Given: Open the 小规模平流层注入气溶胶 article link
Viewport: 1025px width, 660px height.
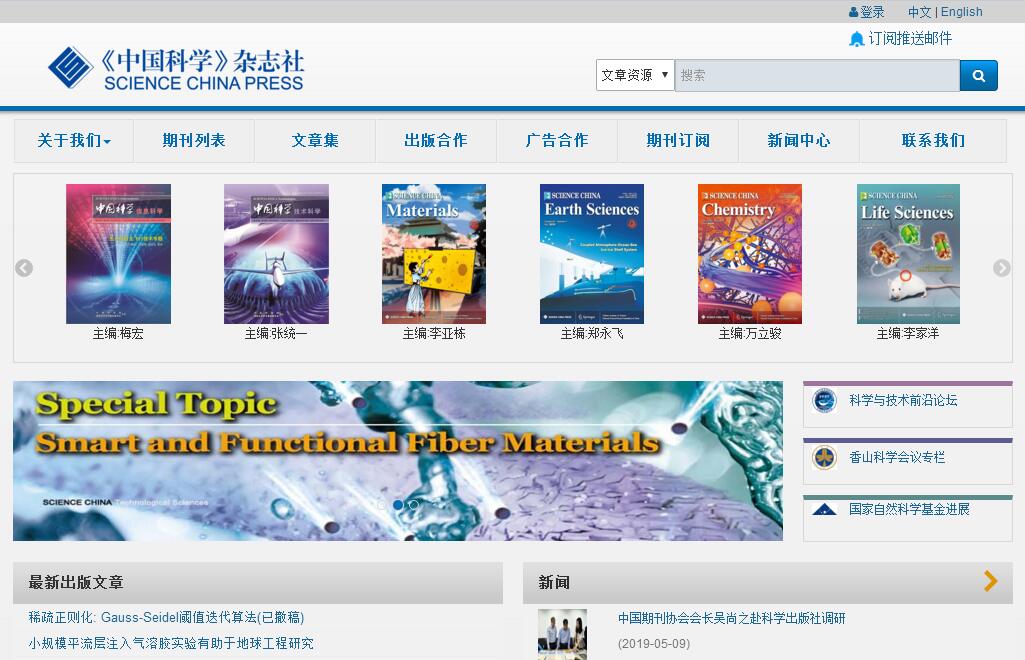Looking at the screenshot, I should 171,643.
